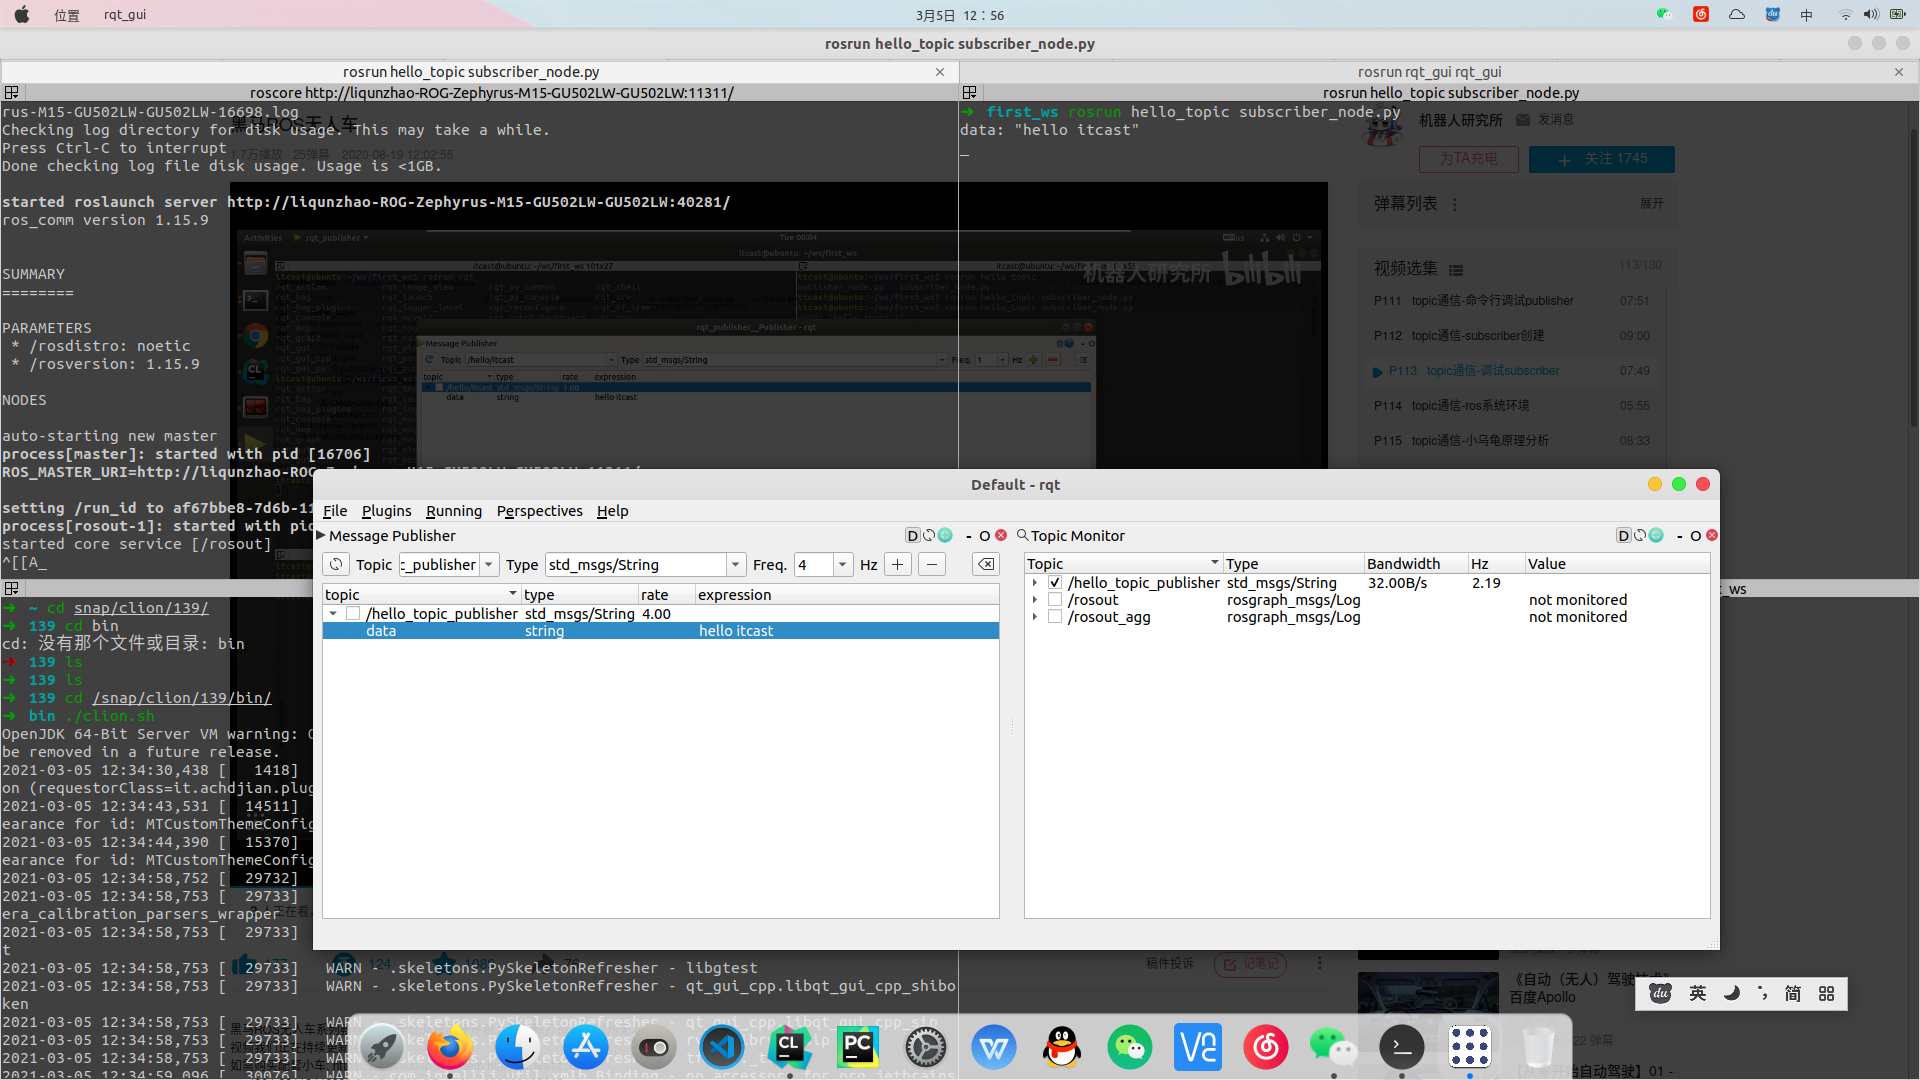The height and width of the screenshot is (1080, 1920).
Task: Click the reload icon in Message Publisher header
Action: [929, 536]
